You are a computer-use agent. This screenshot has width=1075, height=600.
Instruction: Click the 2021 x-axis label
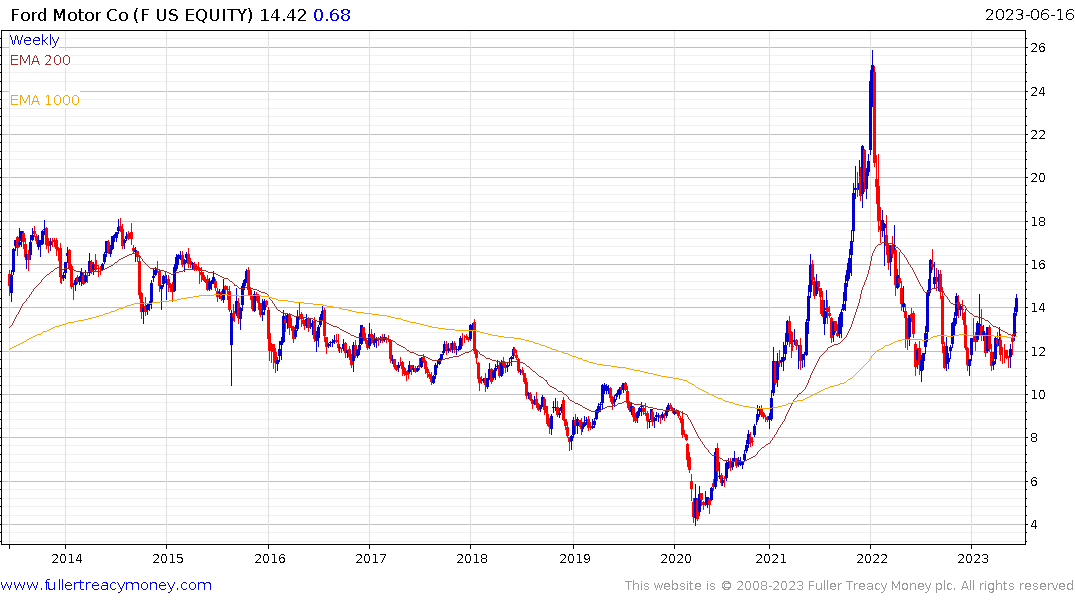pyautogui.click(x=771, y=558)
